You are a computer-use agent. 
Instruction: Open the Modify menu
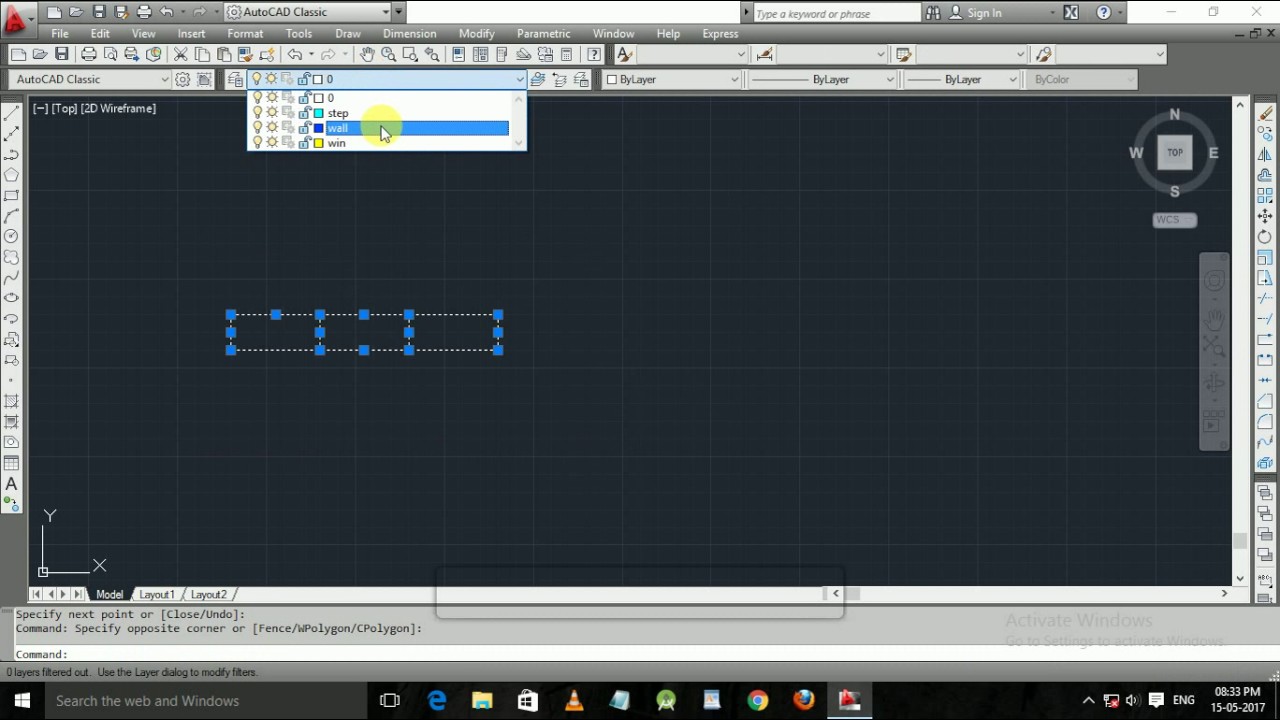pyautogui.click(x=476, y=33)
